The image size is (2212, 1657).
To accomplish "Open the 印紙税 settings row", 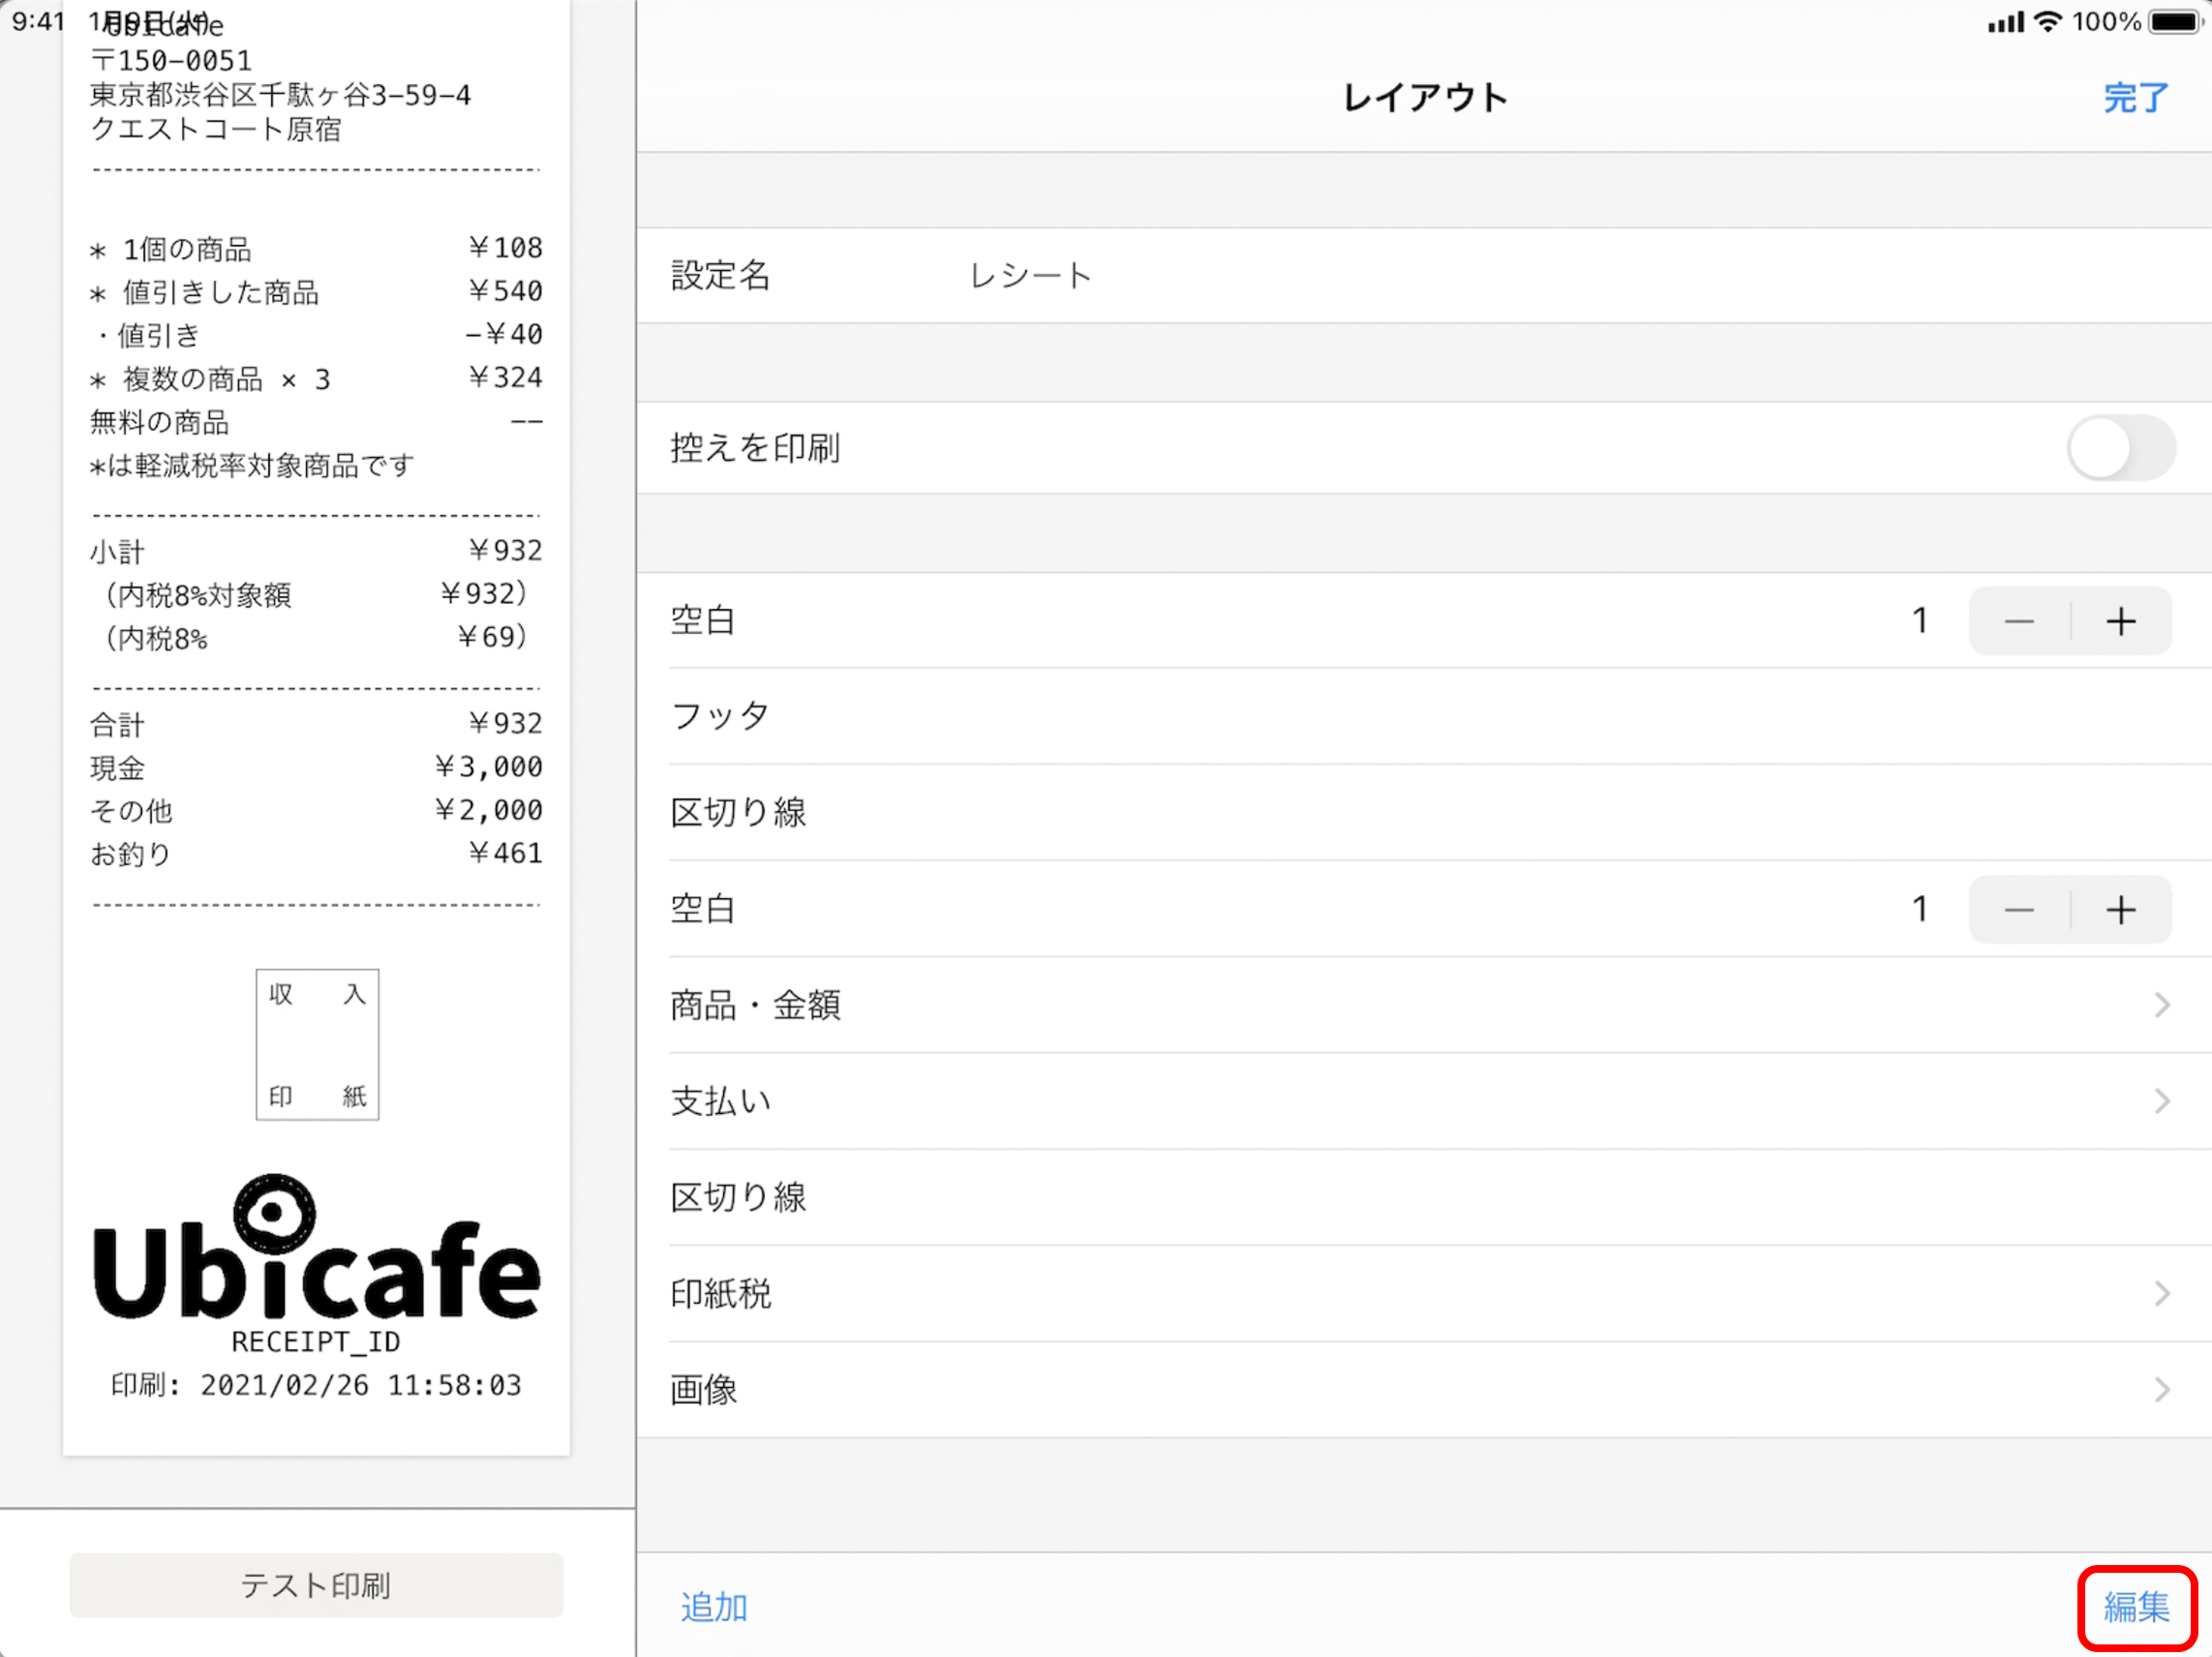I will [x=1423, y=1293].
